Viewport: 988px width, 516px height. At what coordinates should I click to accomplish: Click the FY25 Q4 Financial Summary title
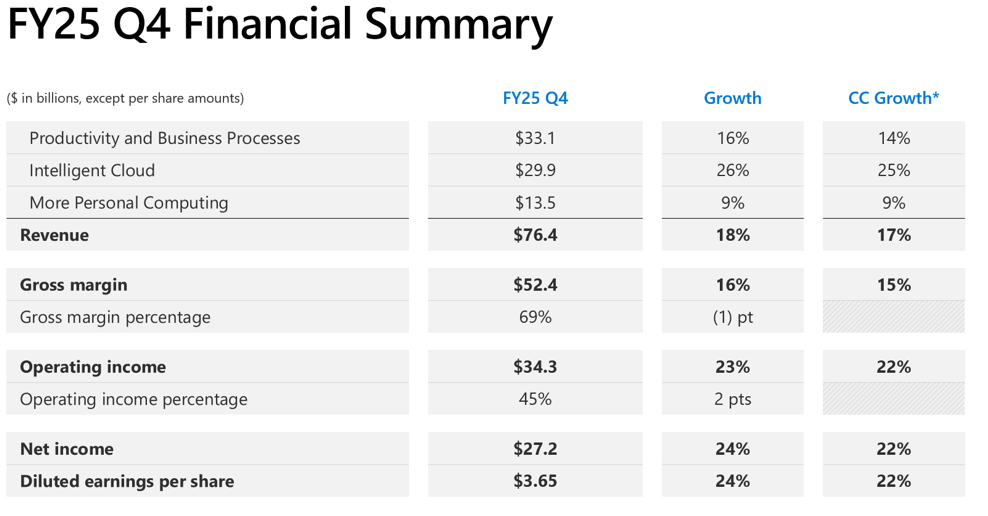click(280, 25)
